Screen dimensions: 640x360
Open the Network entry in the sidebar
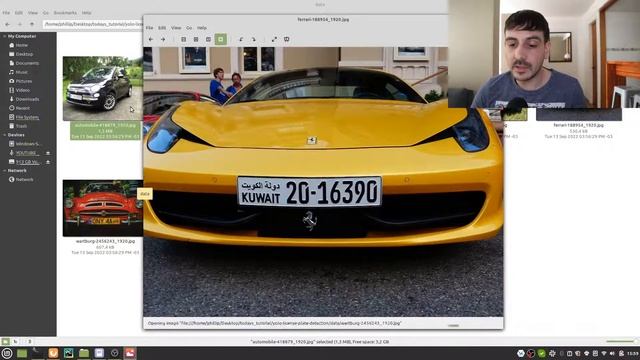pyautogui.click(x=24, y=180)
